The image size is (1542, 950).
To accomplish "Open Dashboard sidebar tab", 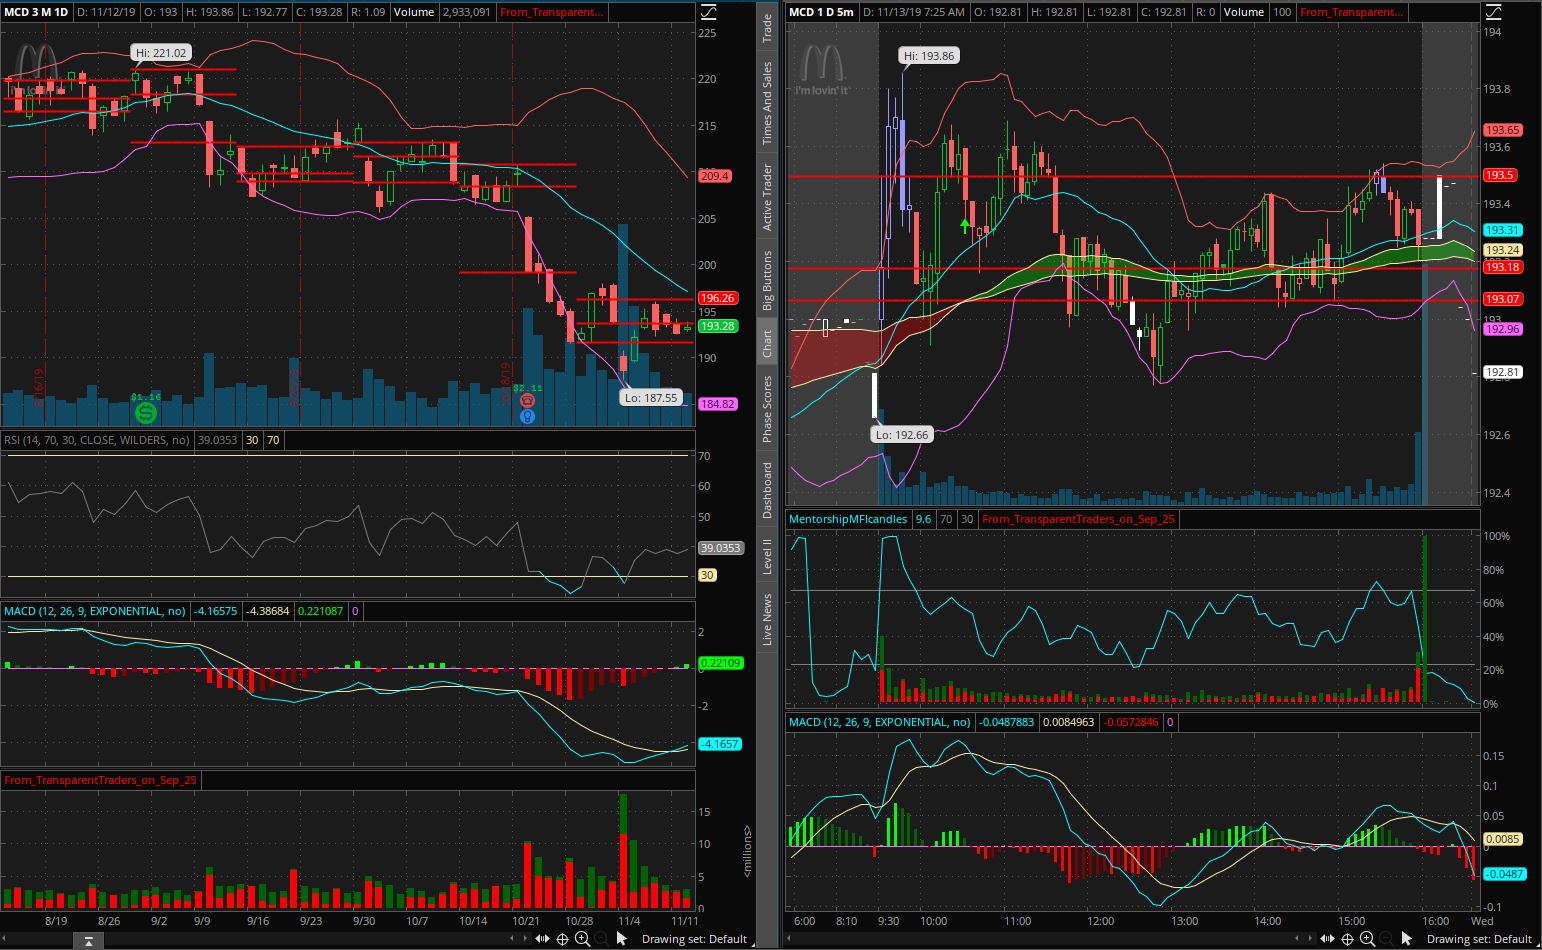I will (x=767, y=490).
